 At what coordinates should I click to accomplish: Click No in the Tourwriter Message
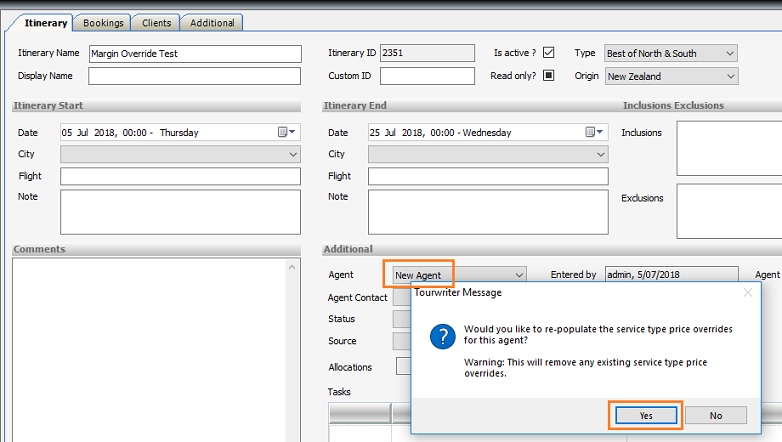pyautogui.click(x=715, y=415)
